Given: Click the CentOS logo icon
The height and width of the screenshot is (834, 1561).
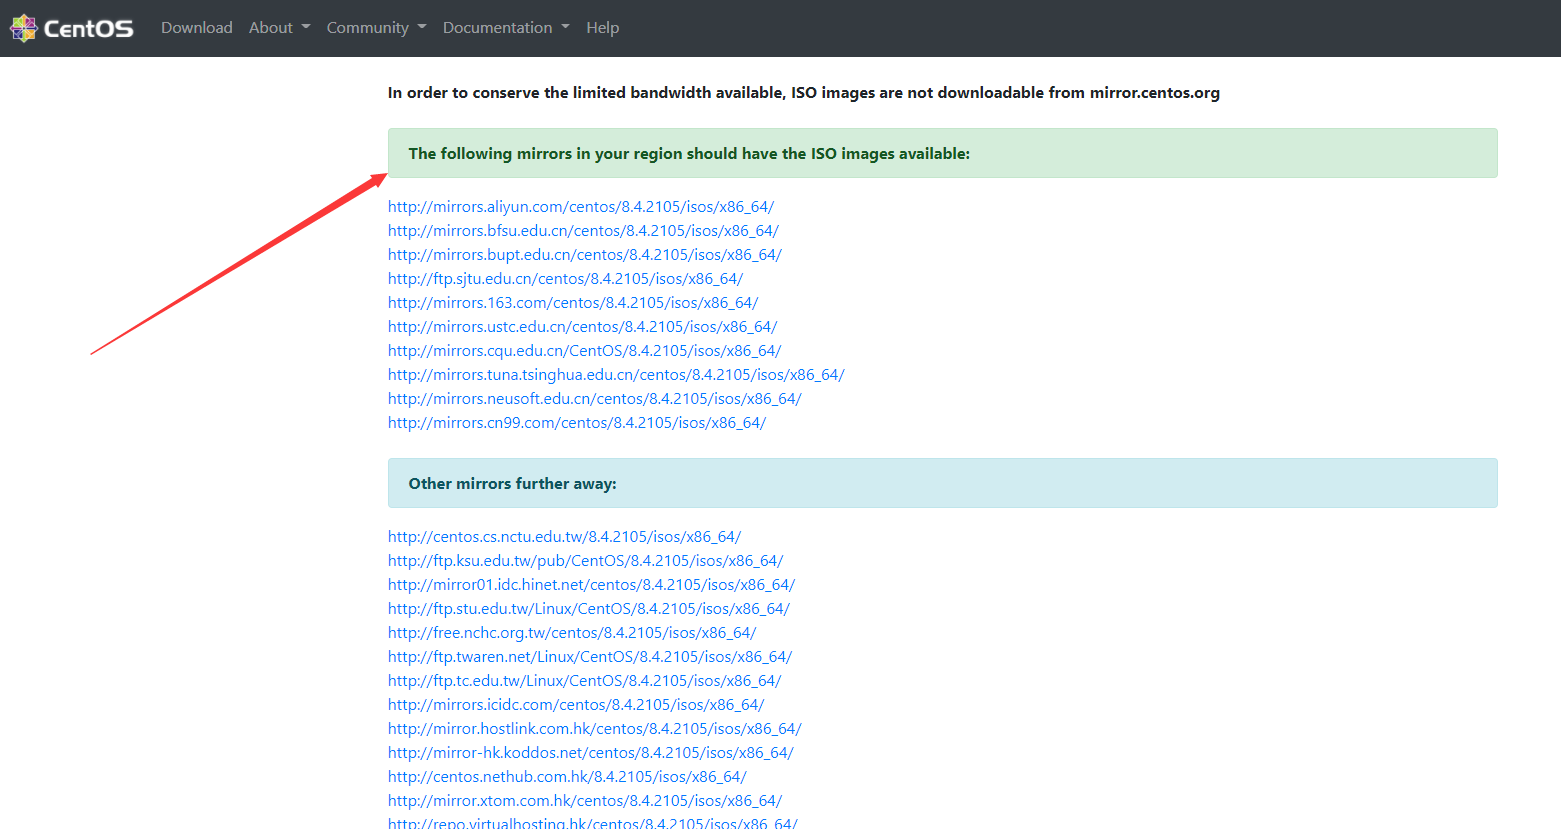Looking at the screenshot, I should (x=24, y=28).
